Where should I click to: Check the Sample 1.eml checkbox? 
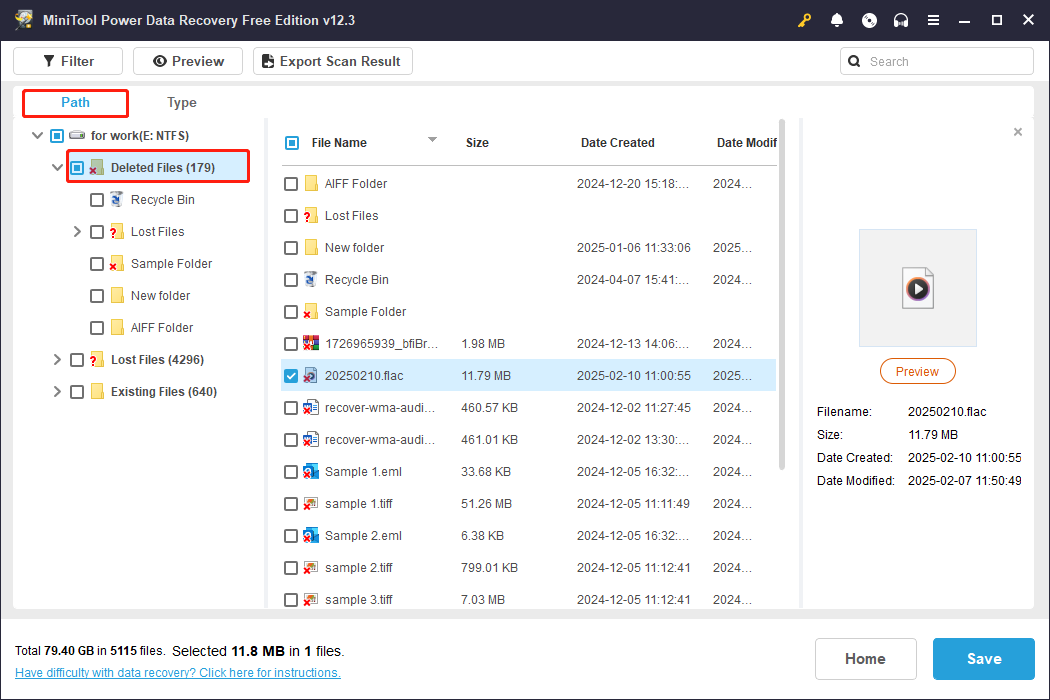tap(291, 472)
